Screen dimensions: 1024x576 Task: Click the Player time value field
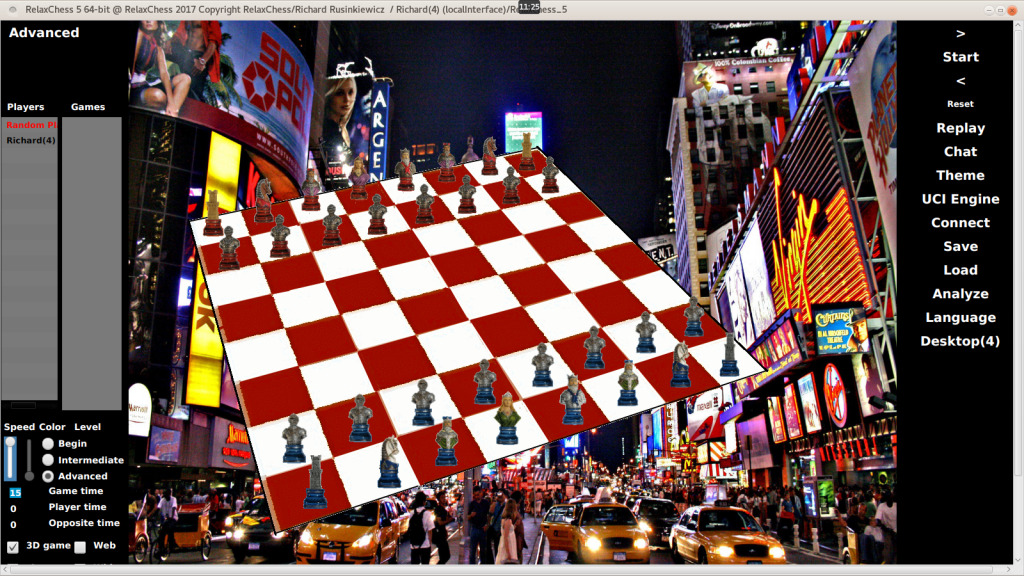click(x=13, y=509)
